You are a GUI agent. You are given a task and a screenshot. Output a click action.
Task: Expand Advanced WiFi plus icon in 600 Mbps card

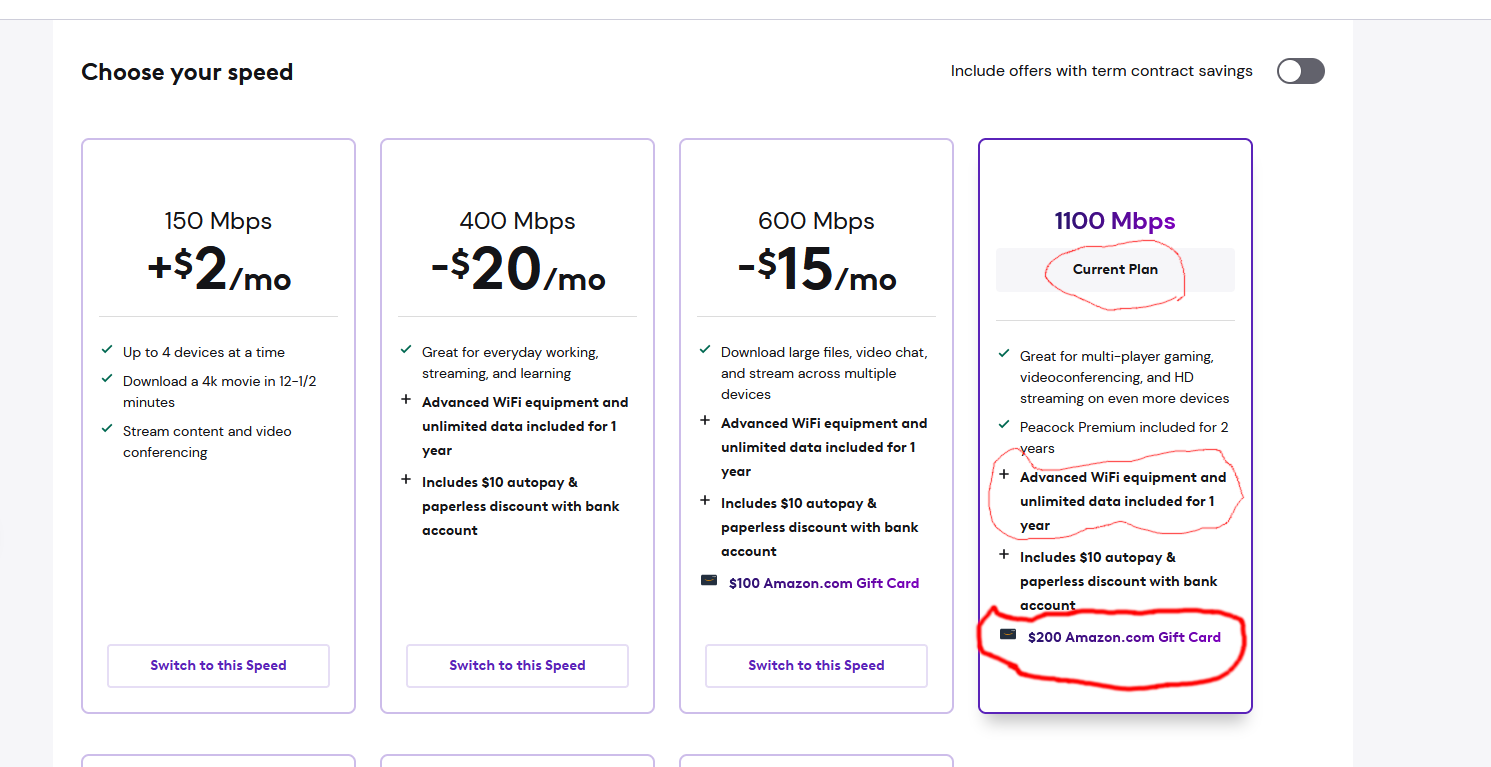point(705,420)
